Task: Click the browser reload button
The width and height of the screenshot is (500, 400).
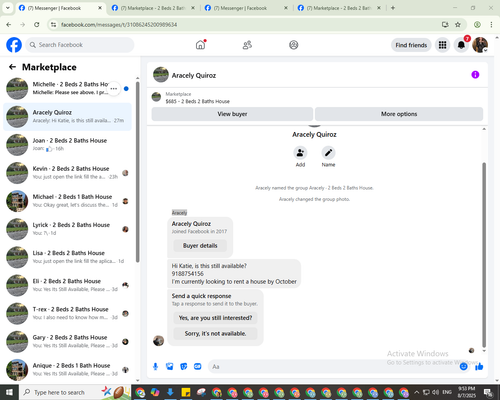Action: (x=37, y=25)
